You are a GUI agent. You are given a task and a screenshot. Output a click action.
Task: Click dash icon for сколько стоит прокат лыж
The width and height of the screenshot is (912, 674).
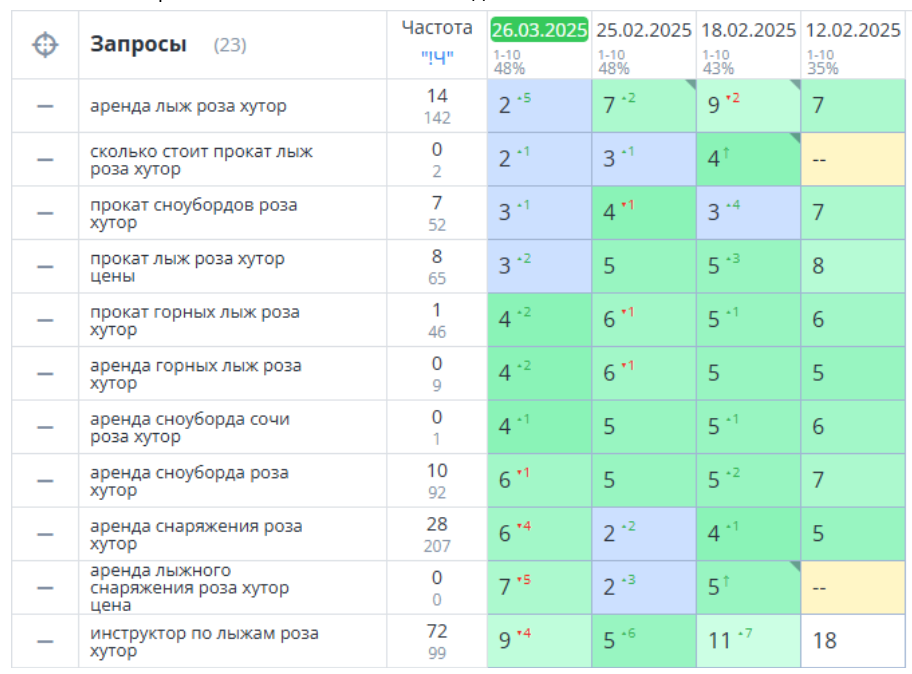(x=45, y=160)
